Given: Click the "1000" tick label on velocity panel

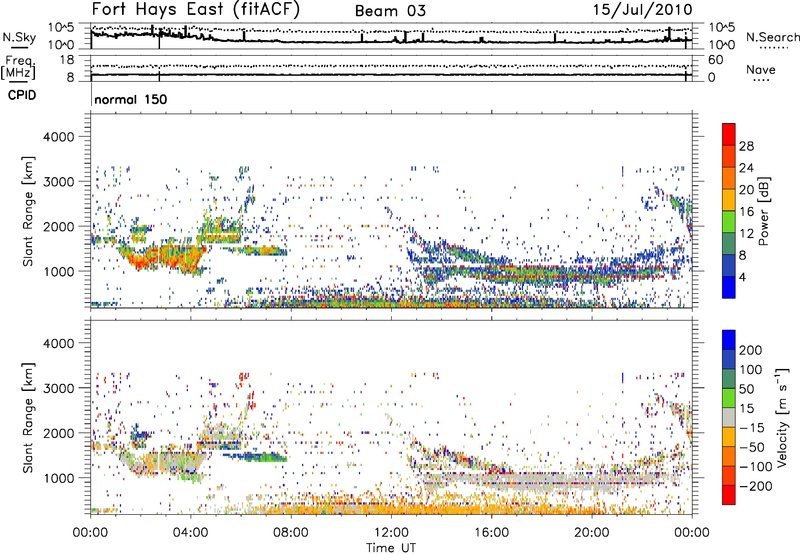Looking at the screenshot, I should click(x=59, y=478).
